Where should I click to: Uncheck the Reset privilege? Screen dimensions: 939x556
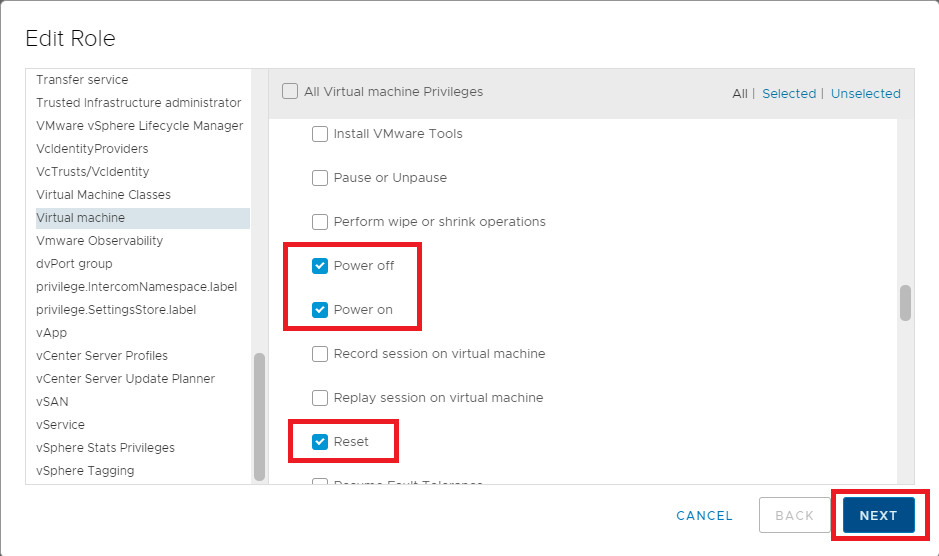[320, 442]
